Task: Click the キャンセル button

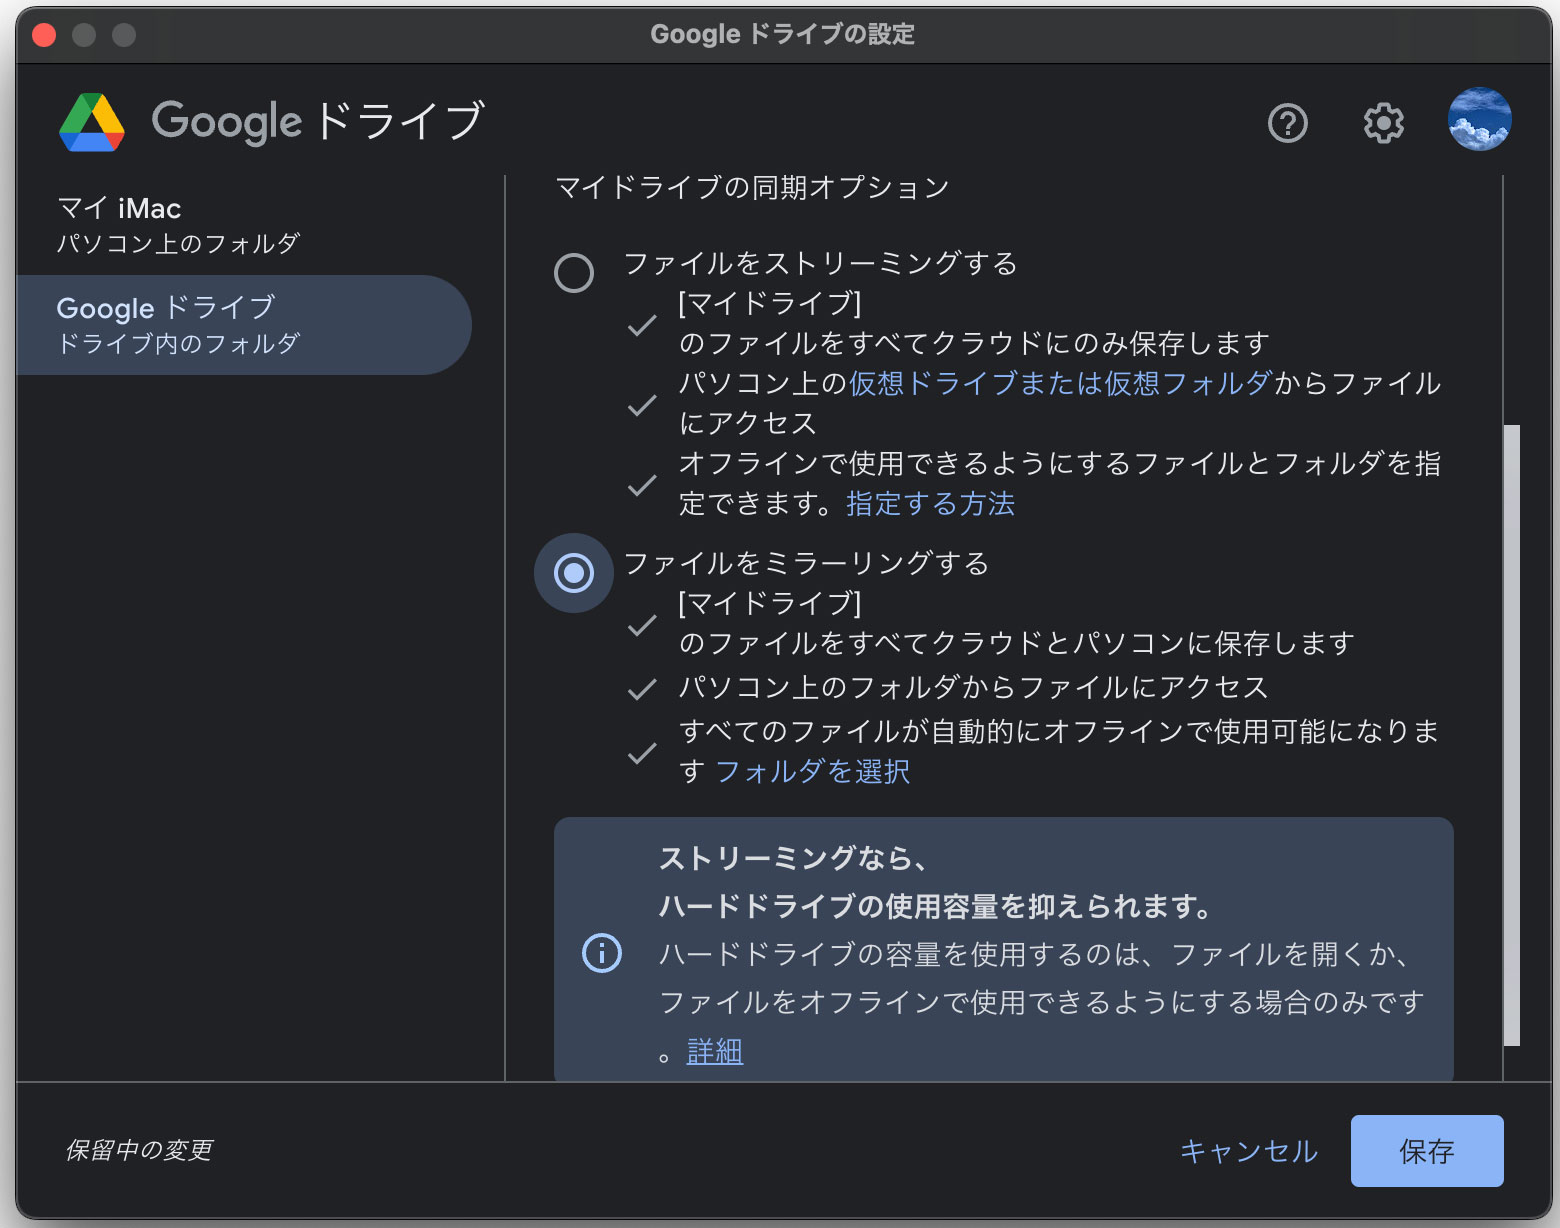Action: point(1249,1151)
